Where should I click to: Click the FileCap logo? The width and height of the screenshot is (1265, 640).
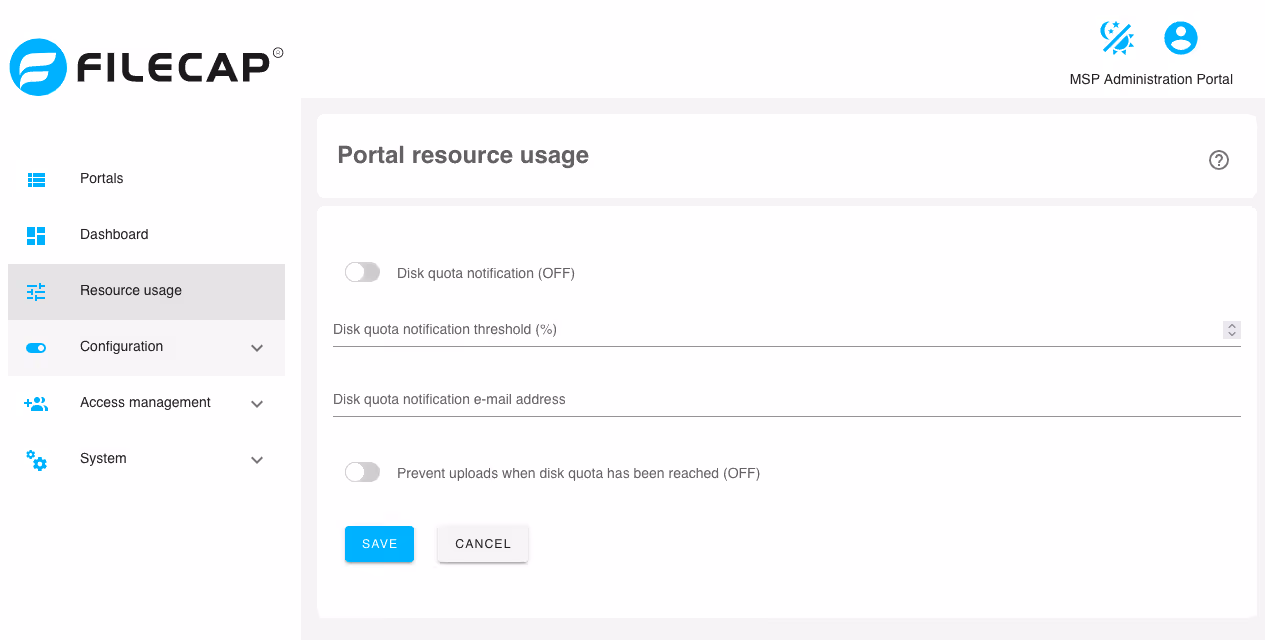146,67
